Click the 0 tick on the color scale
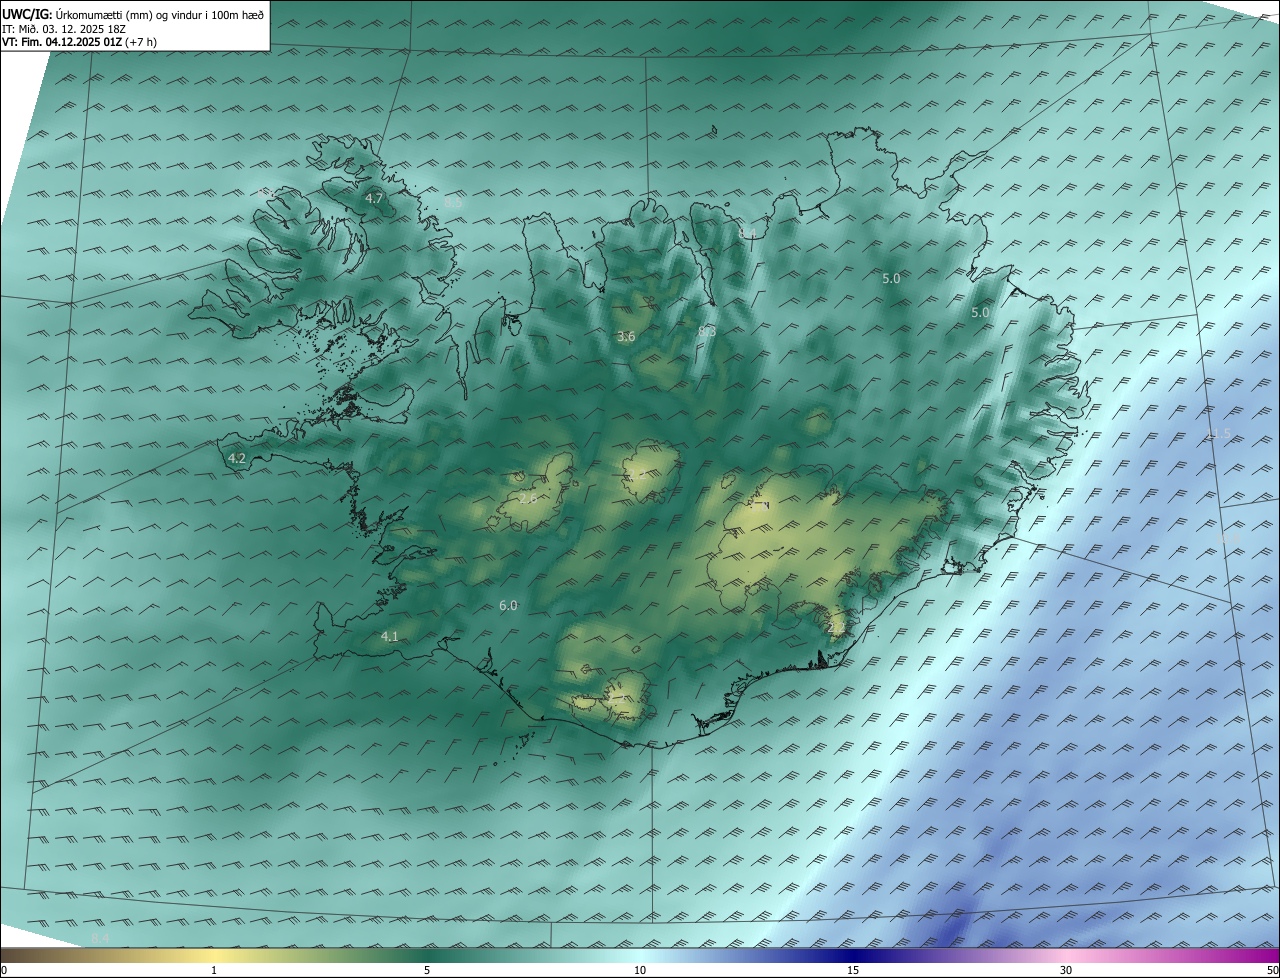 click(x=4, y=970)
